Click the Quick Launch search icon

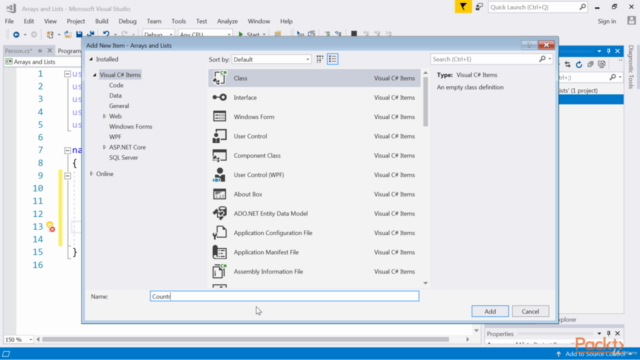click(582, 7)
